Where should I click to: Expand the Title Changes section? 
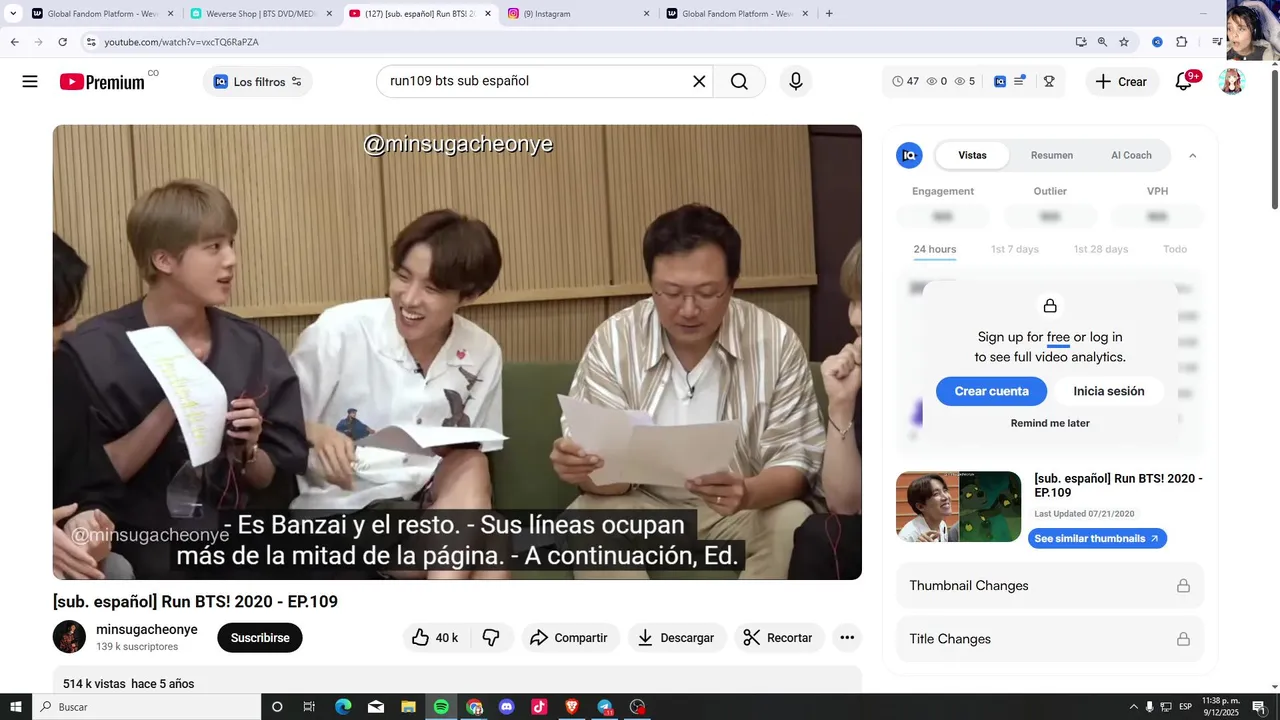[x=1050, y=639]
